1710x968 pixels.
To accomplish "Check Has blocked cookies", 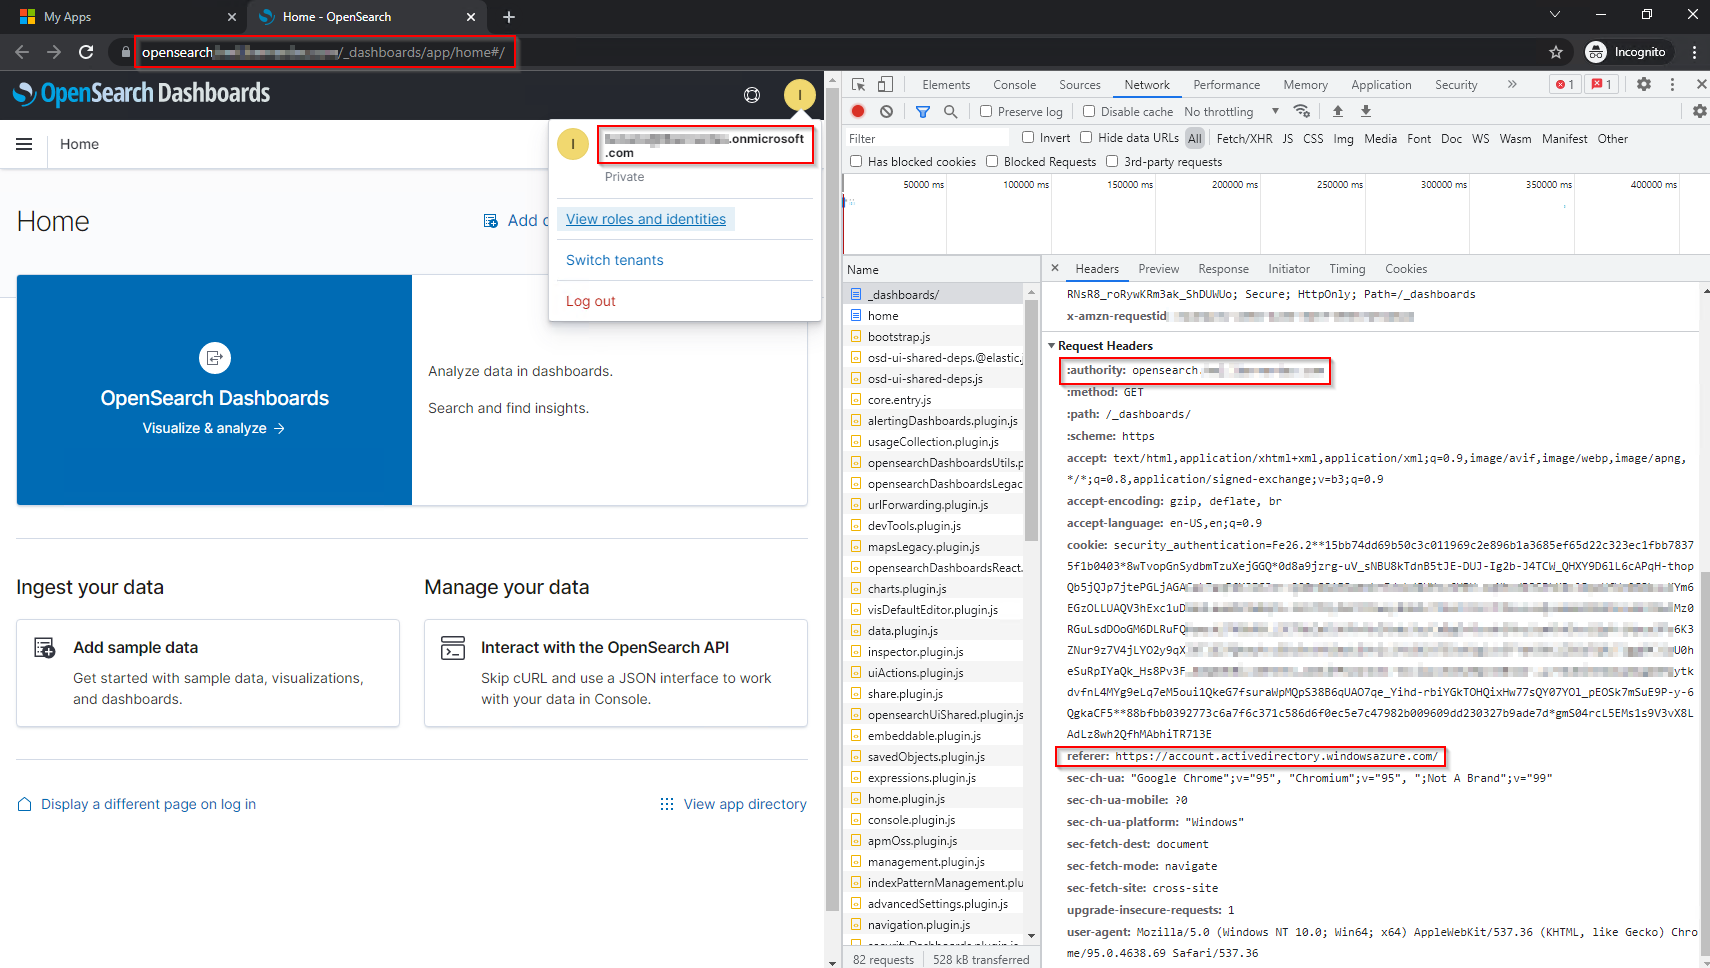I will 856,162.
